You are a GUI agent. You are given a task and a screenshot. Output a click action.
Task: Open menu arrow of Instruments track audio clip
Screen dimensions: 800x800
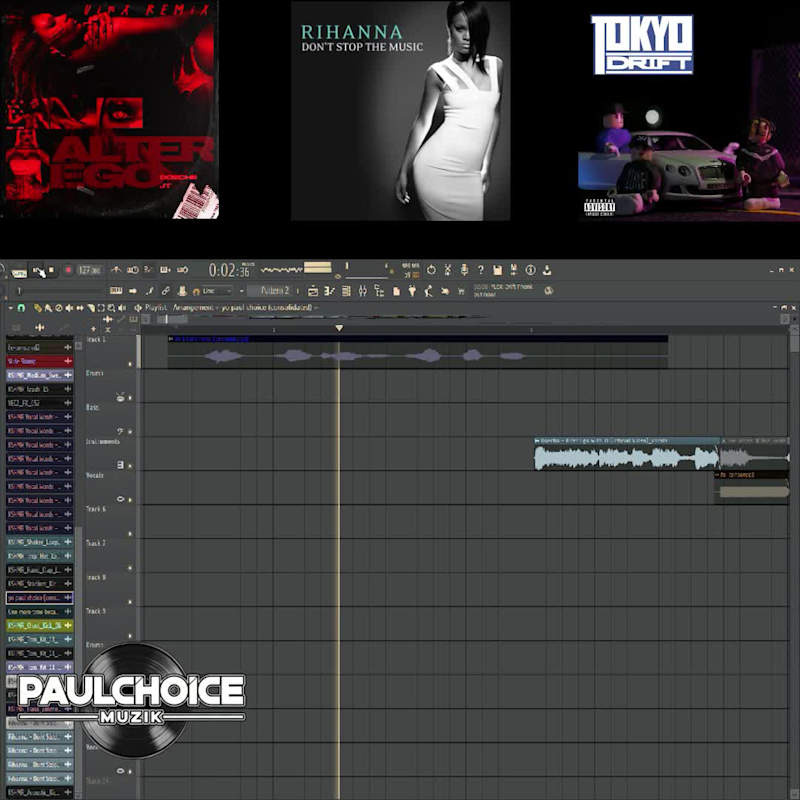(537, 440)
